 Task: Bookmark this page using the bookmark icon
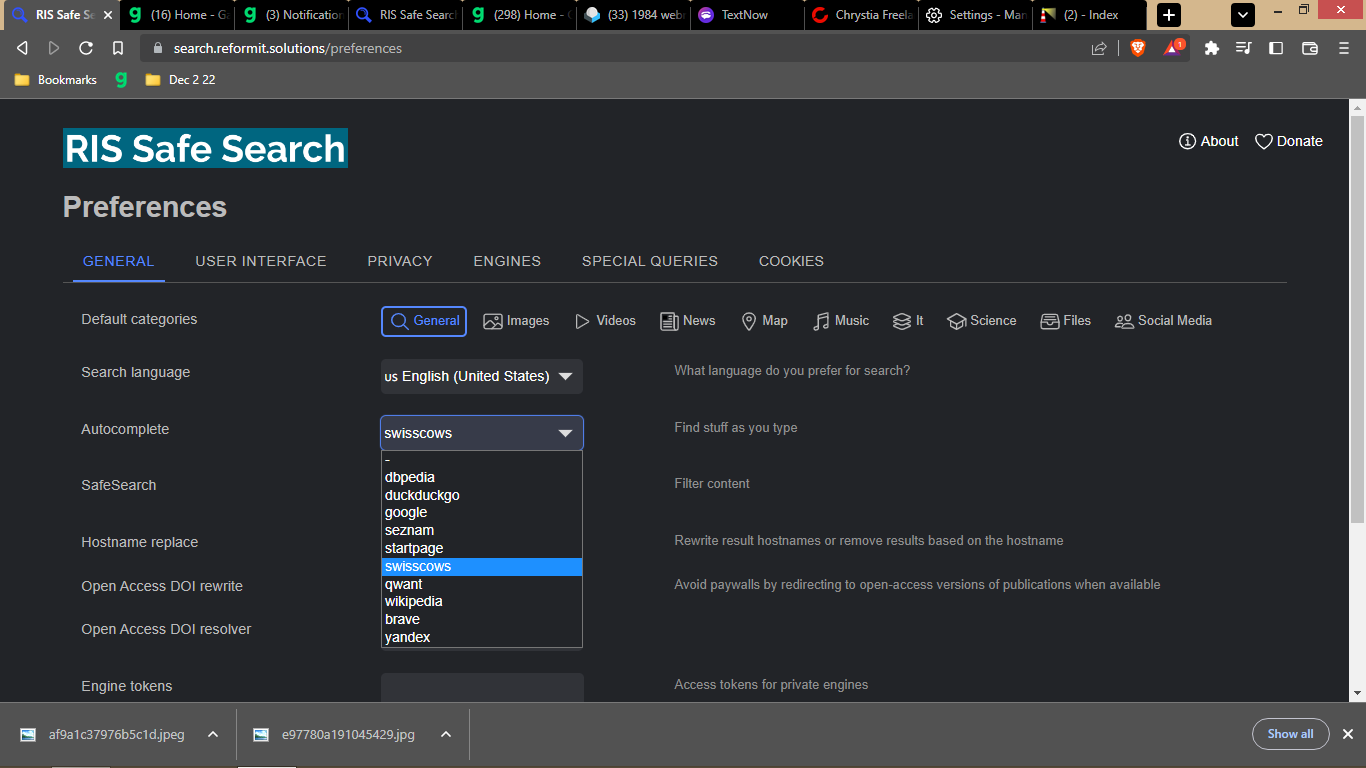pos(118,48)
